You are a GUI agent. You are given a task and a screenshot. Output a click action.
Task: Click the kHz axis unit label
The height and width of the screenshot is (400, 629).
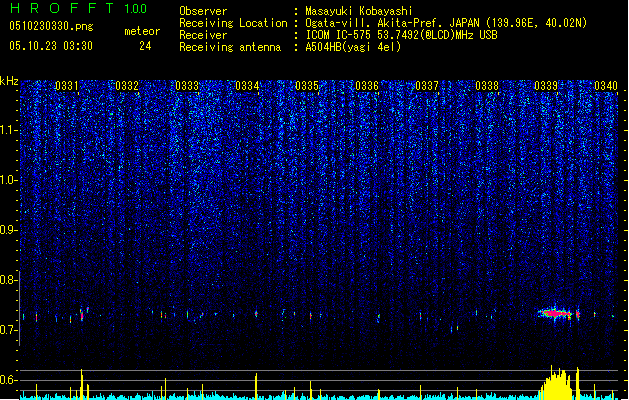(x=9, y=81)
